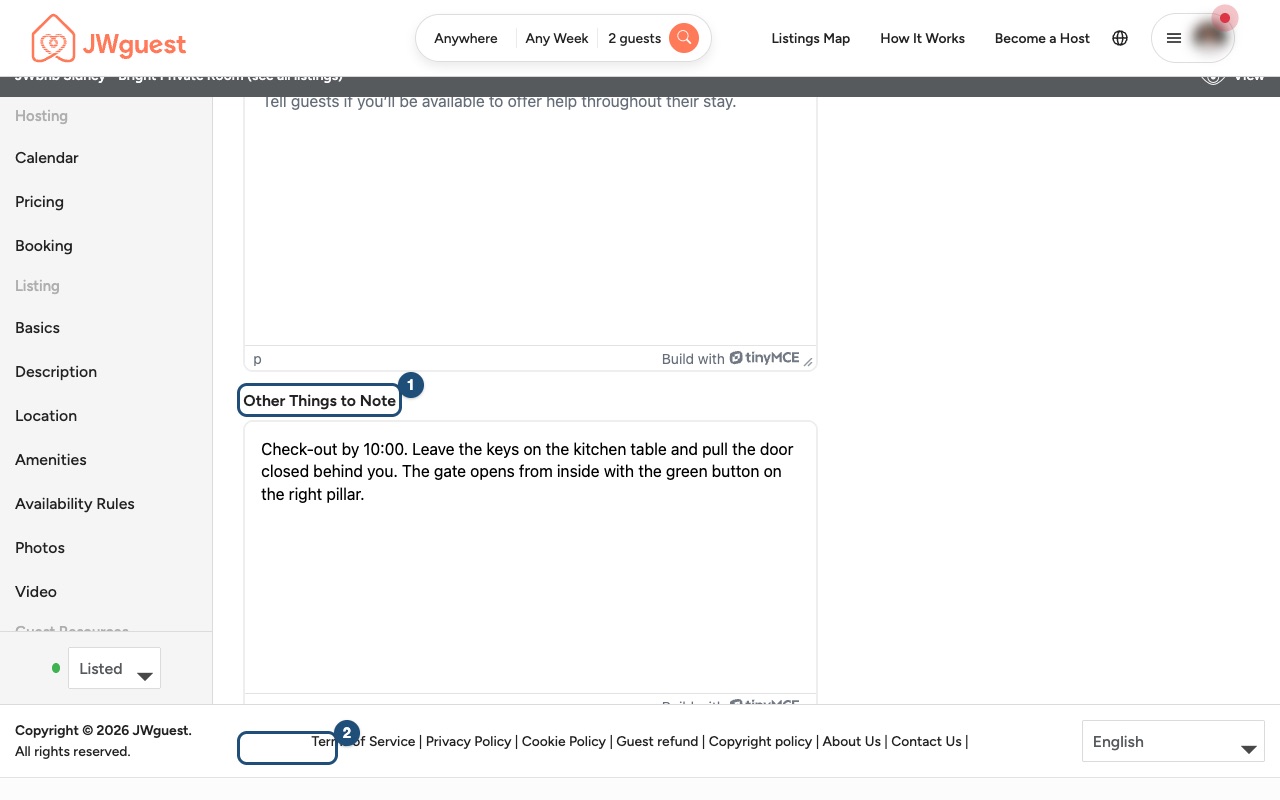Open Amenities listing section
The height and width of the screenshot is (800, 1280).
(51, 460)
